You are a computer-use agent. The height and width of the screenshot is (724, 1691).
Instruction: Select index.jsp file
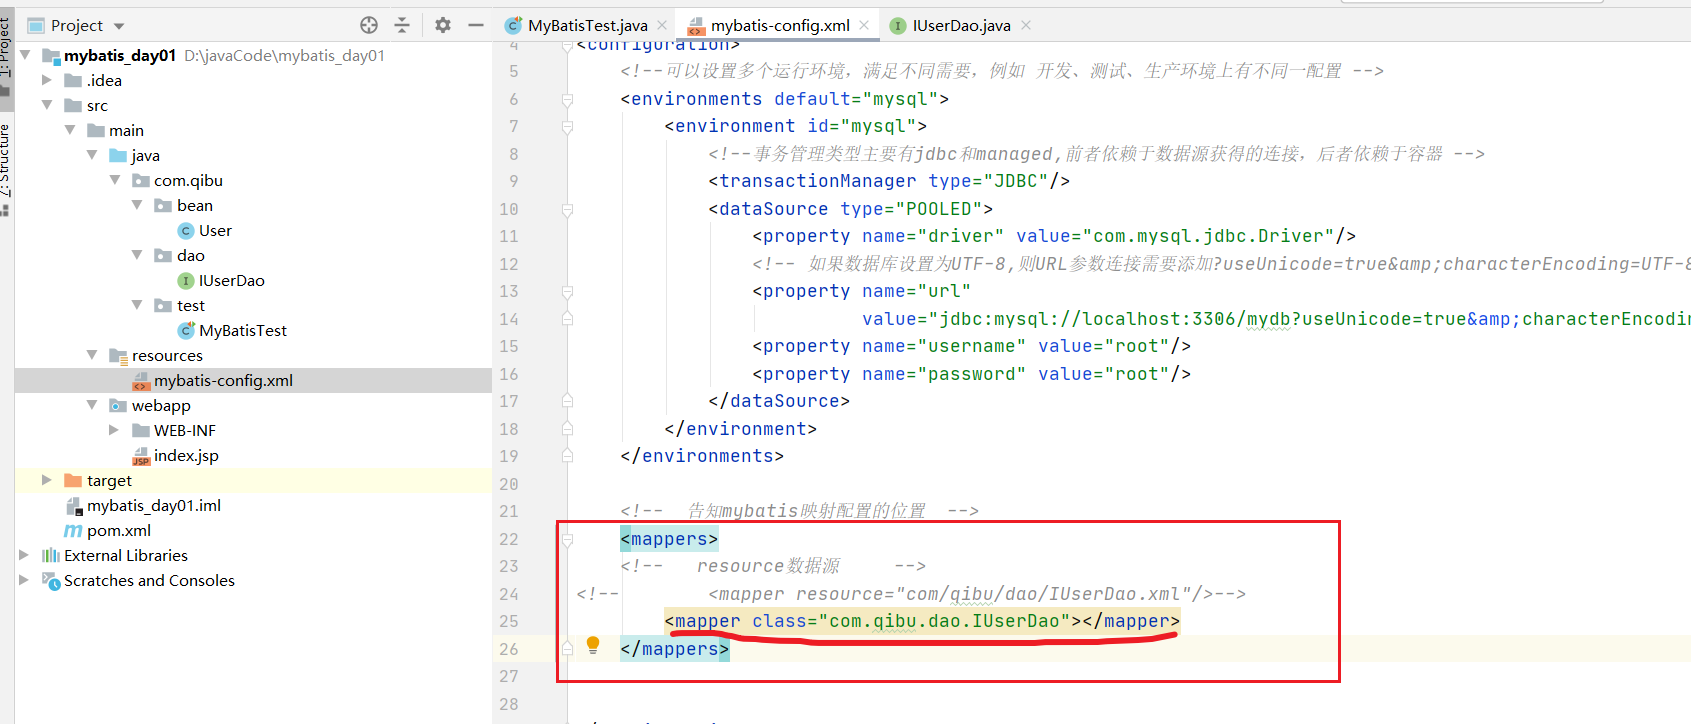[x=186, y=455]
